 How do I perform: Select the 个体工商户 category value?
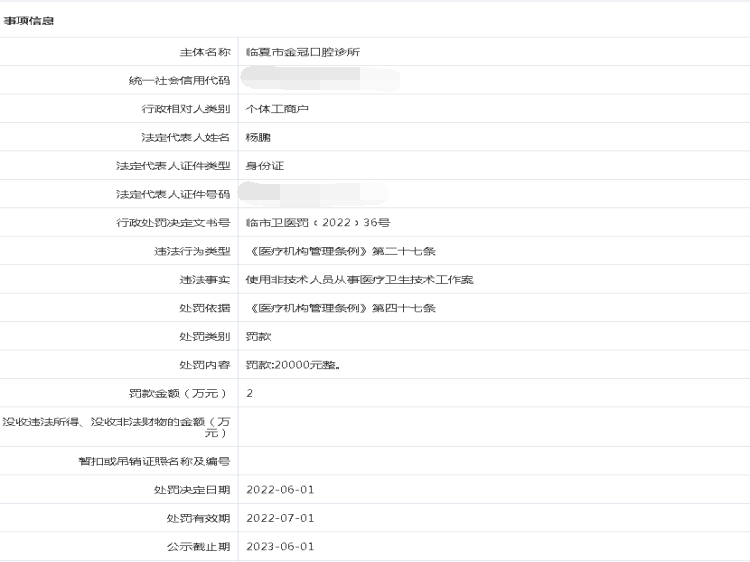277,109
